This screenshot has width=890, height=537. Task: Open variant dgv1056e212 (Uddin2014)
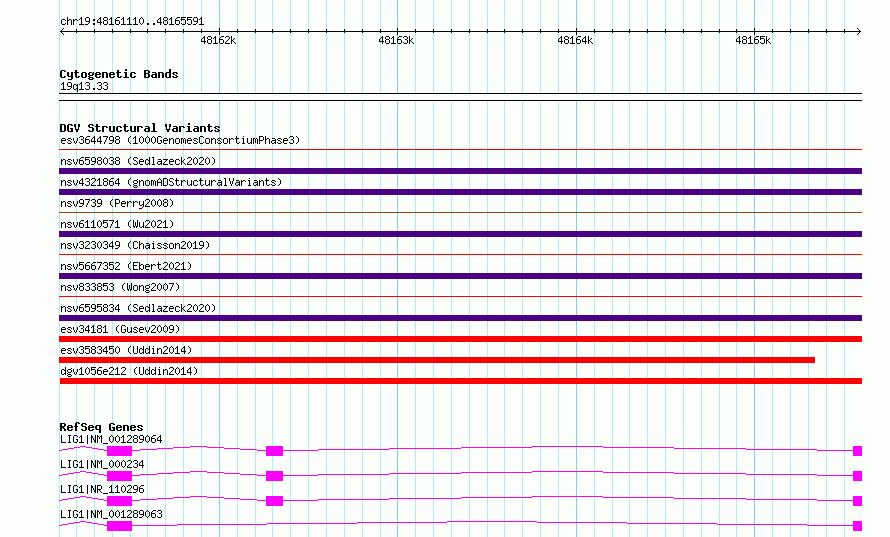point(129,371)
